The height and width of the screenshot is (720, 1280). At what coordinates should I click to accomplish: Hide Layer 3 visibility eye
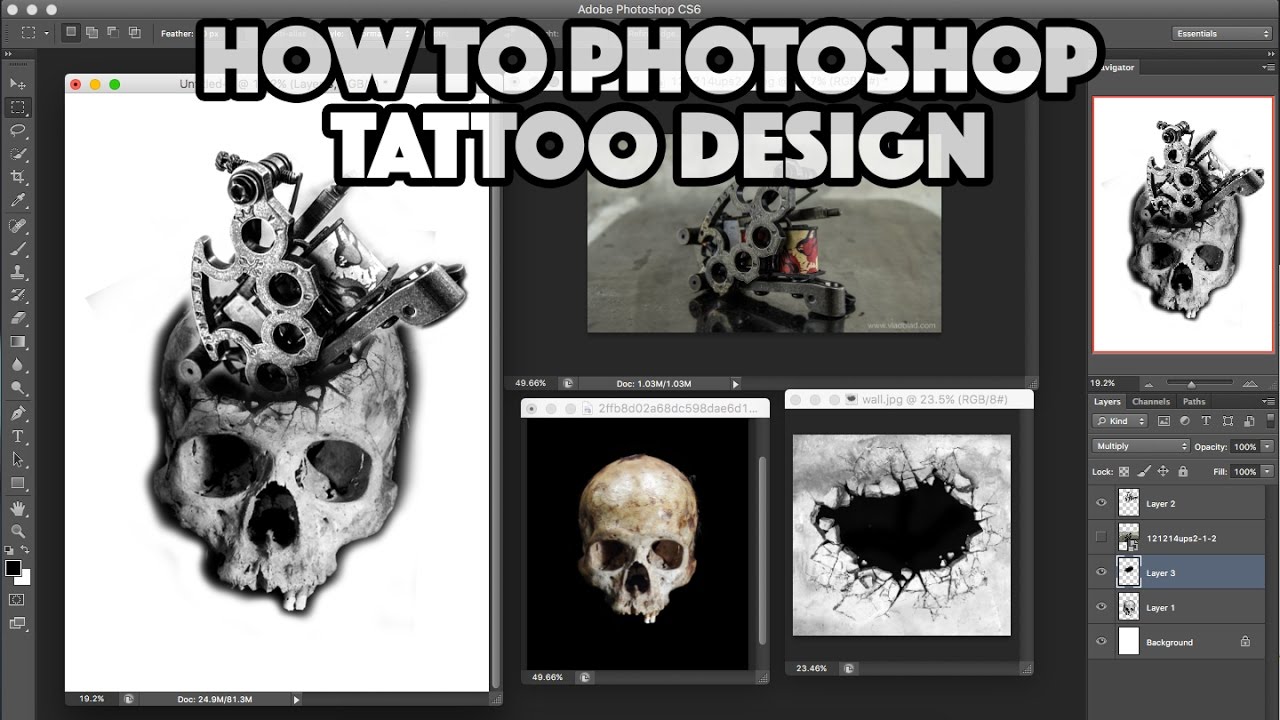[1101, 572]
